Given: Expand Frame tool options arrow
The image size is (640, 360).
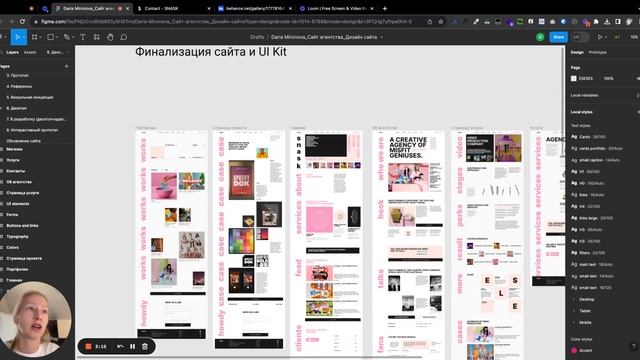Looking at the screenshot, I should [x=40, y=37].
